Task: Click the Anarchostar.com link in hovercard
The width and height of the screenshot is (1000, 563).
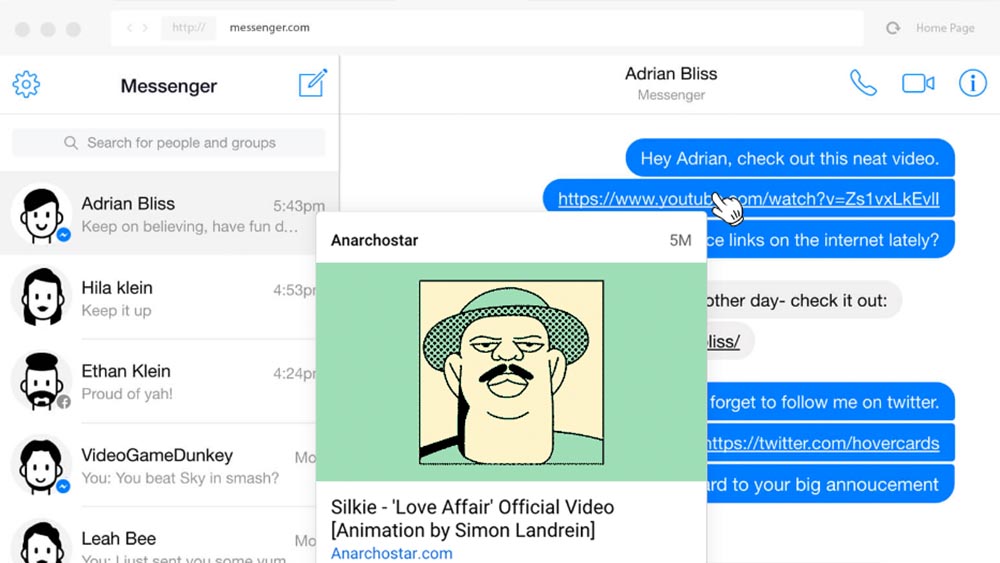Action: [392, 553]
